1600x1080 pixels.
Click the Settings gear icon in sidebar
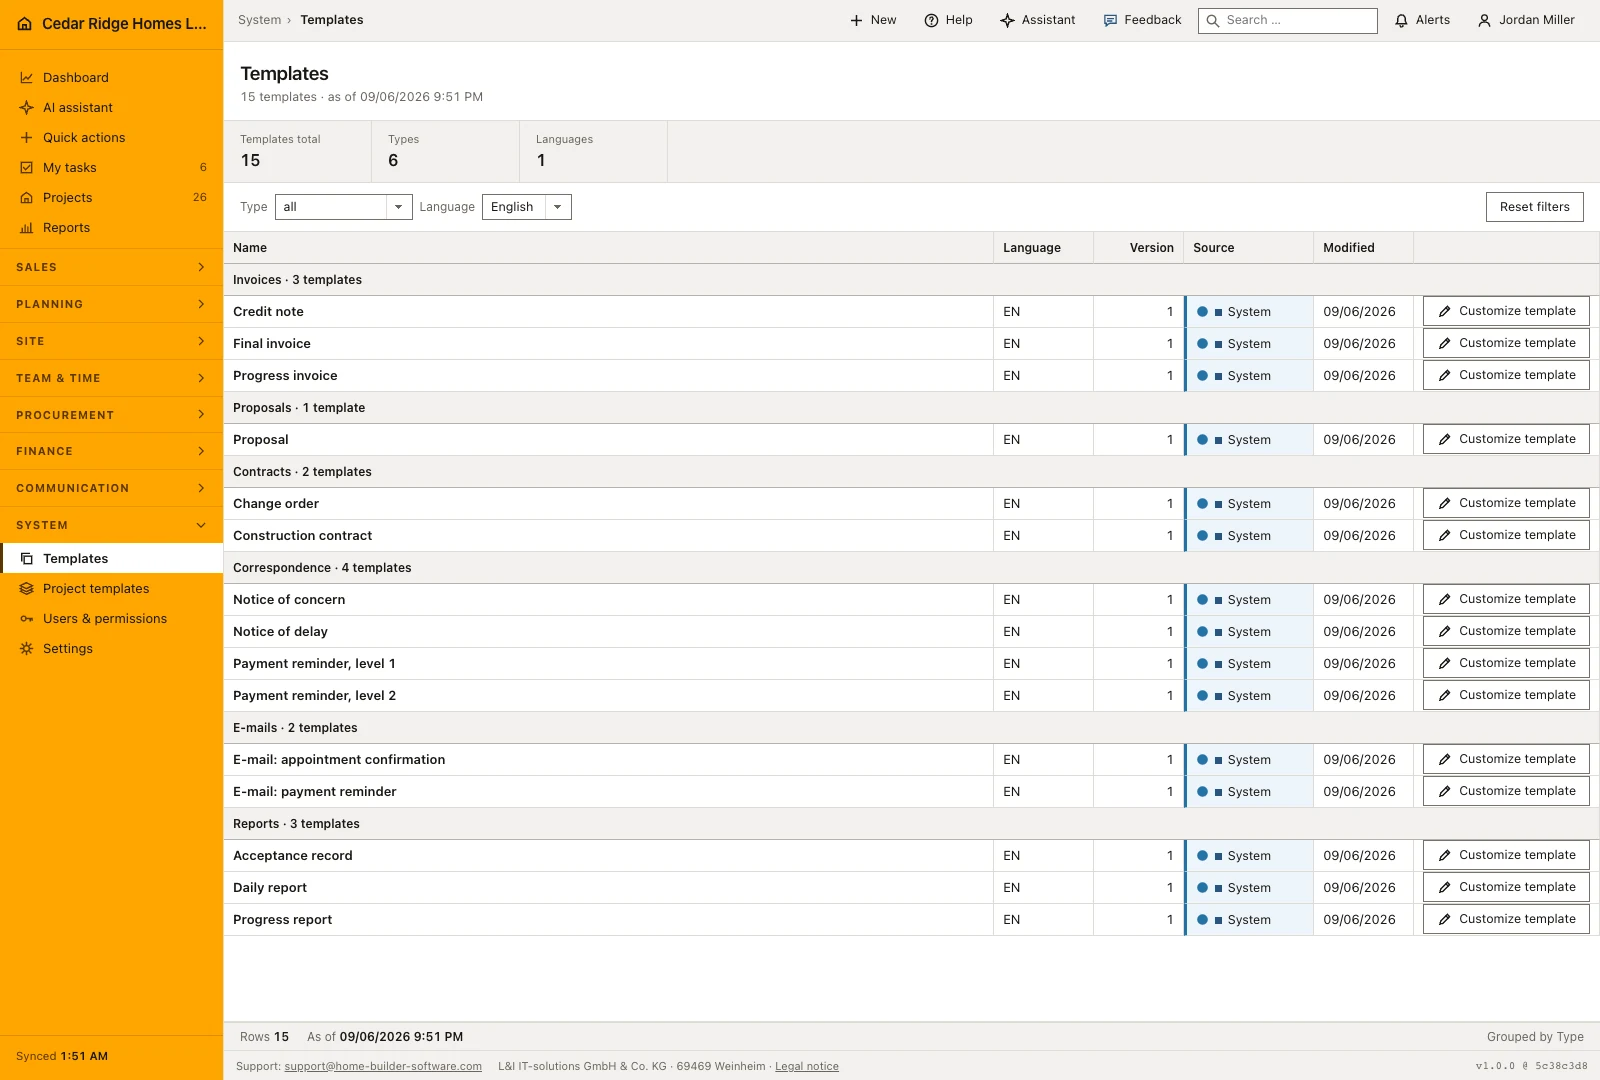tap(27, 649)
